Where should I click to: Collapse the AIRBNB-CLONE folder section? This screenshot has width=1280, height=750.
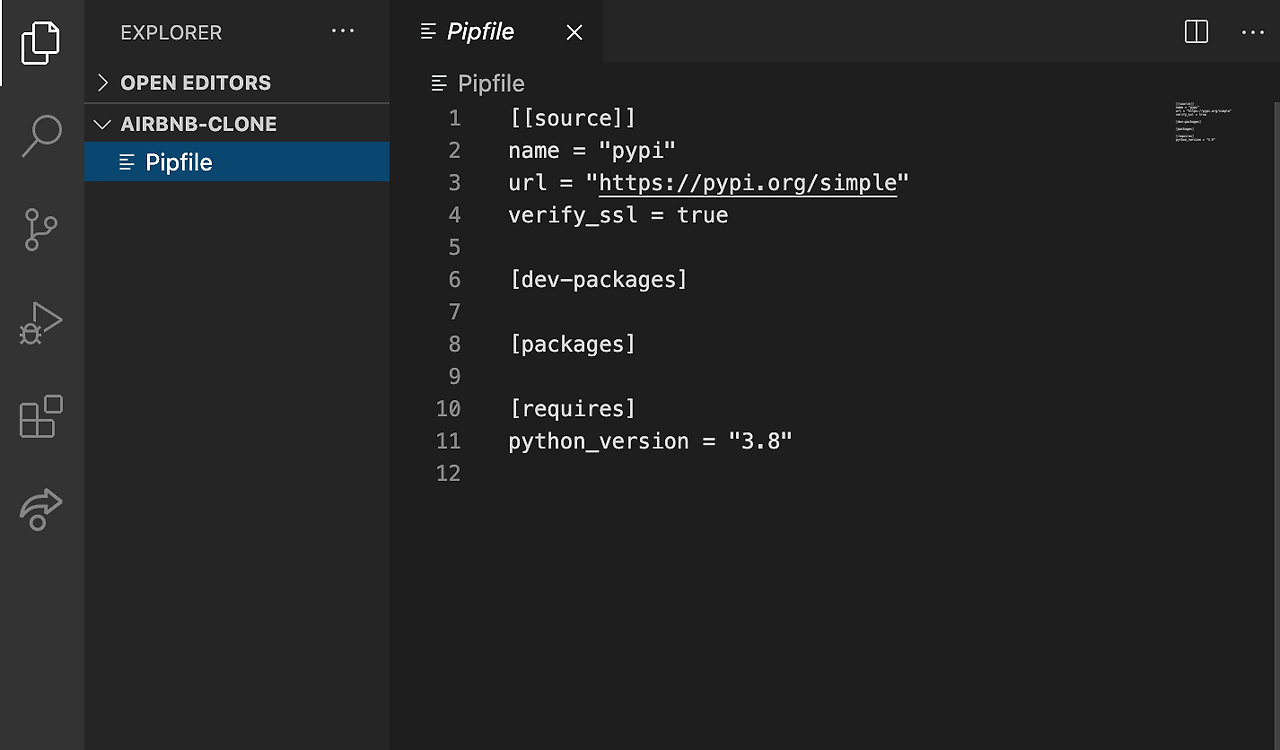[x=237, y=124]
